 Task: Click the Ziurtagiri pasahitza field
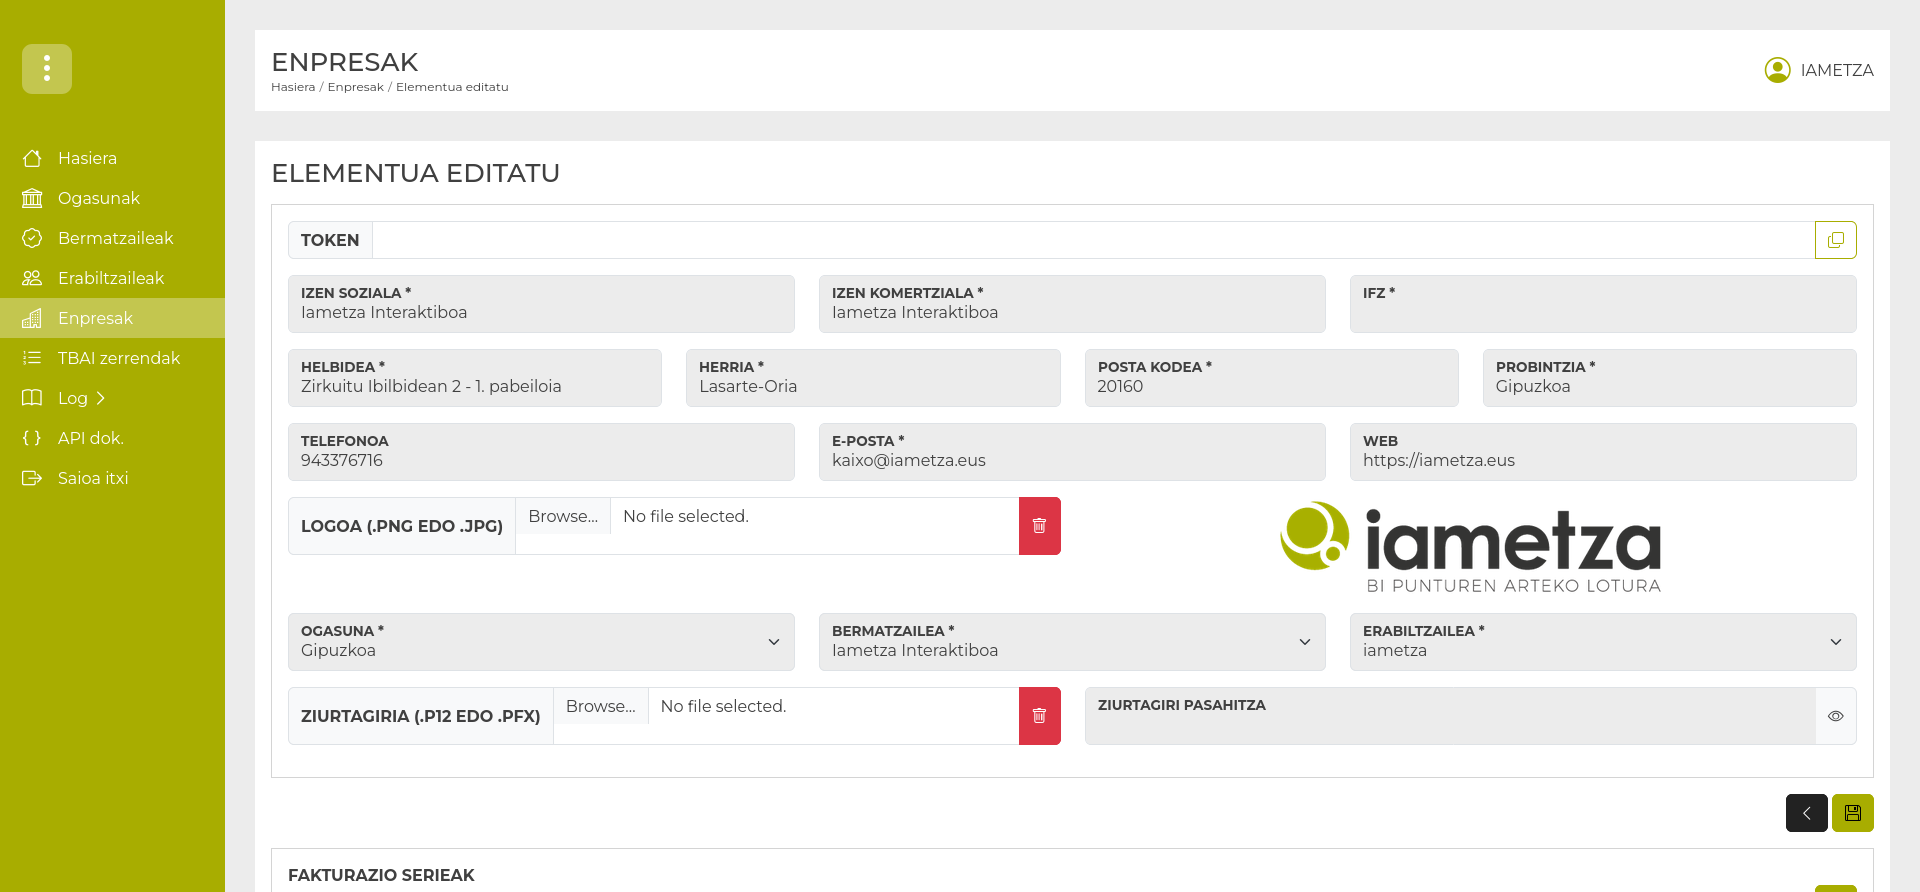1450,716
